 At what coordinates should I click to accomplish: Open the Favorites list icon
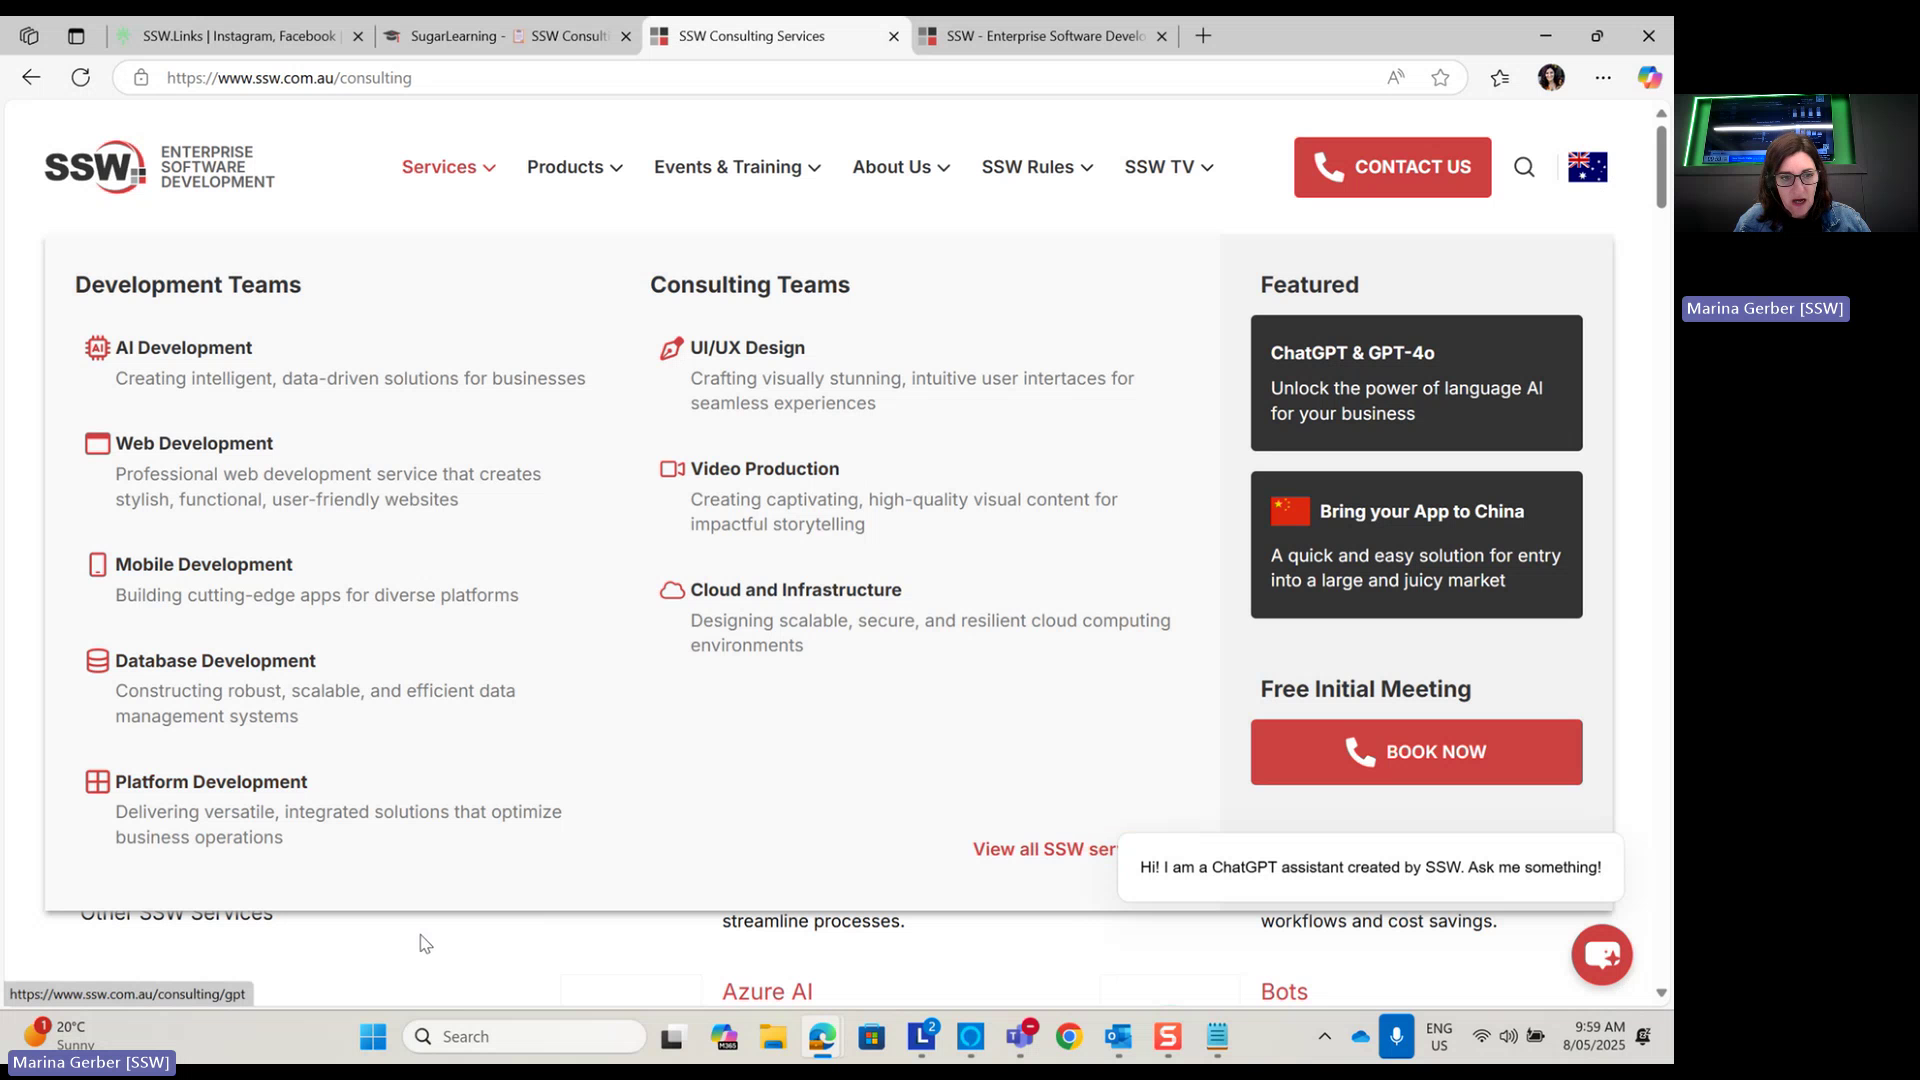[1499, 77]
